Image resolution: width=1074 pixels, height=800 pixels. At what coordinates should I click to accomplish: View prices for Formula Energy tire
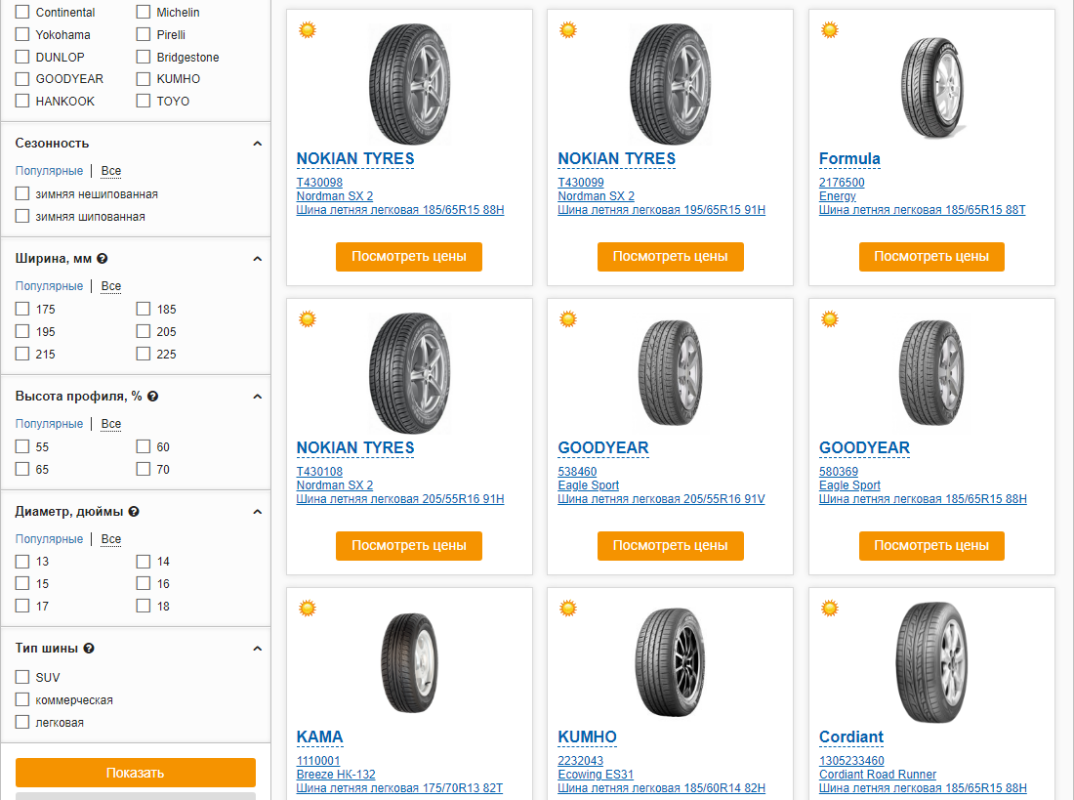(x=932, y=257)
